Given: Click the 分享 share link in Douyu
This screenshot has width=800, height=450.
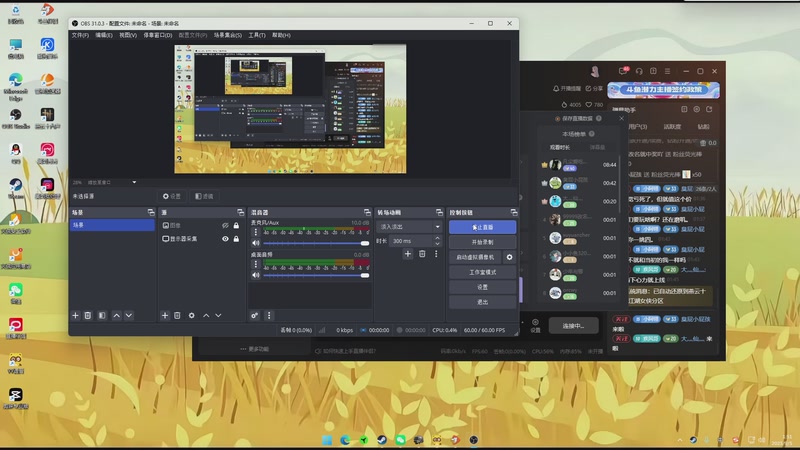Looking at the screenshot, I should click(x=594, y=88).
